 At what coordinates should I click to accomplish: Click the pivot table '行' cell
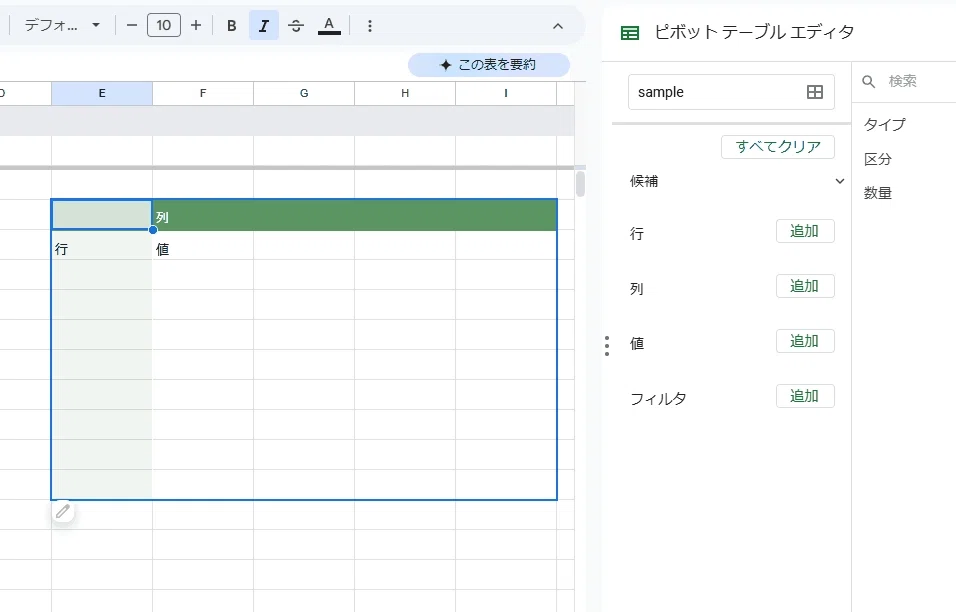[x=102, y=246]
